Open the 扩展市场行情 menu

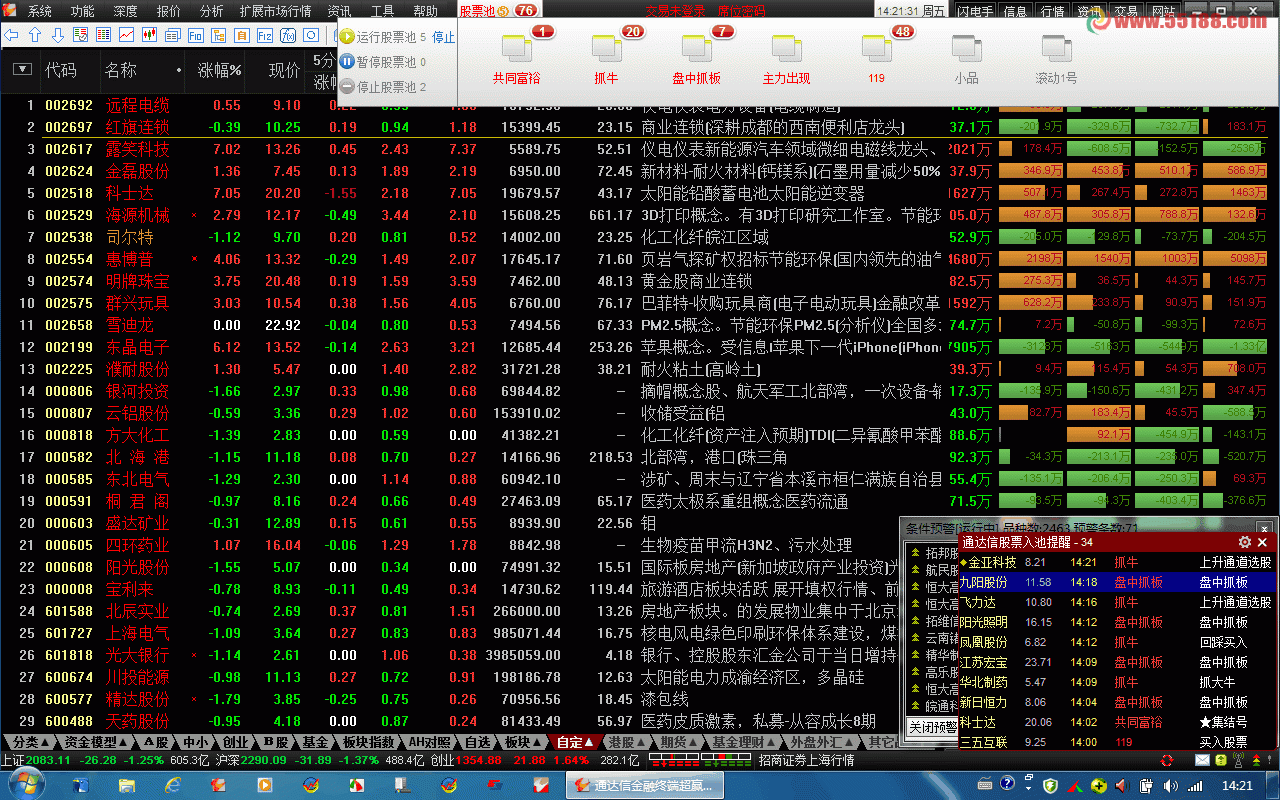tap(276, 11)
